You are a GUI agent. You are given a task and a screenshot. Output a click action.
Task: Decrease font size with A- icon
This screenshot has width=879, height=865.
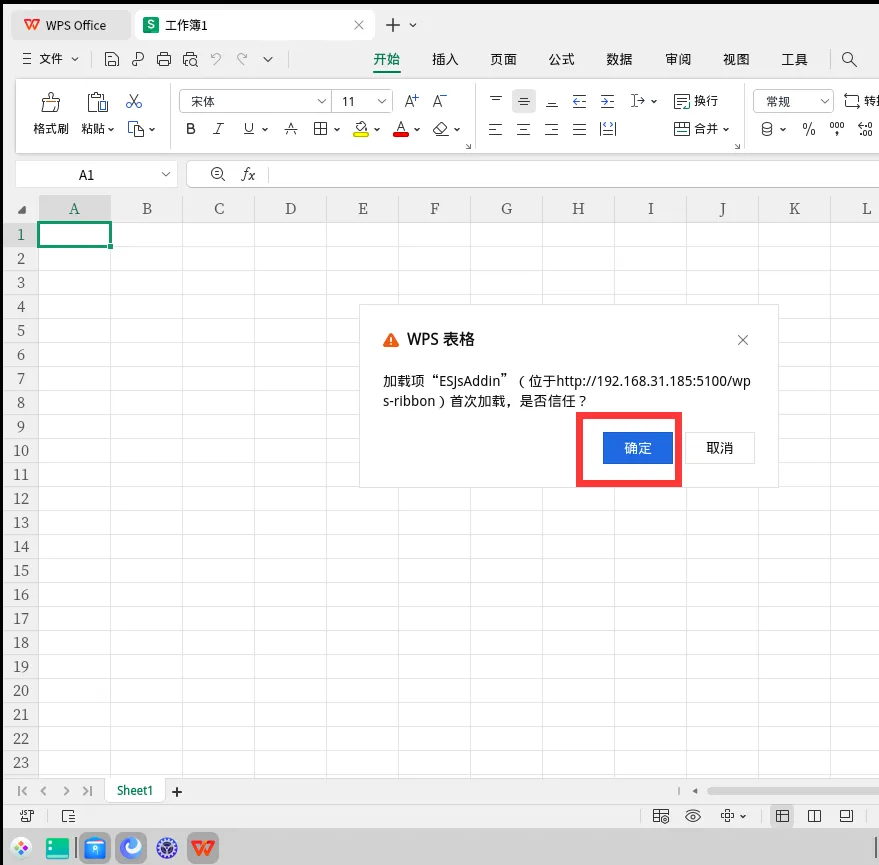point(440,101)
